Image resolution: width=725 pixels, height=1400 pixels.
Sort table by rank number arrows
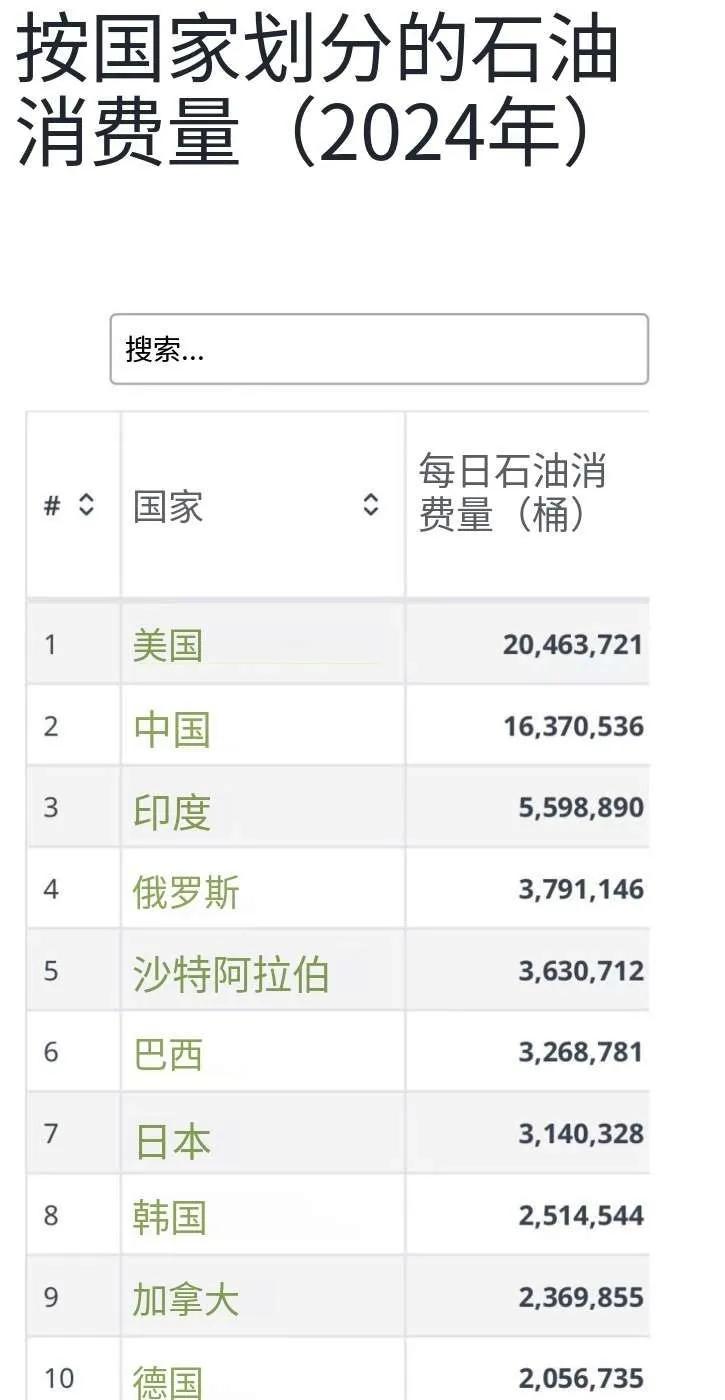tap(86, 505)
